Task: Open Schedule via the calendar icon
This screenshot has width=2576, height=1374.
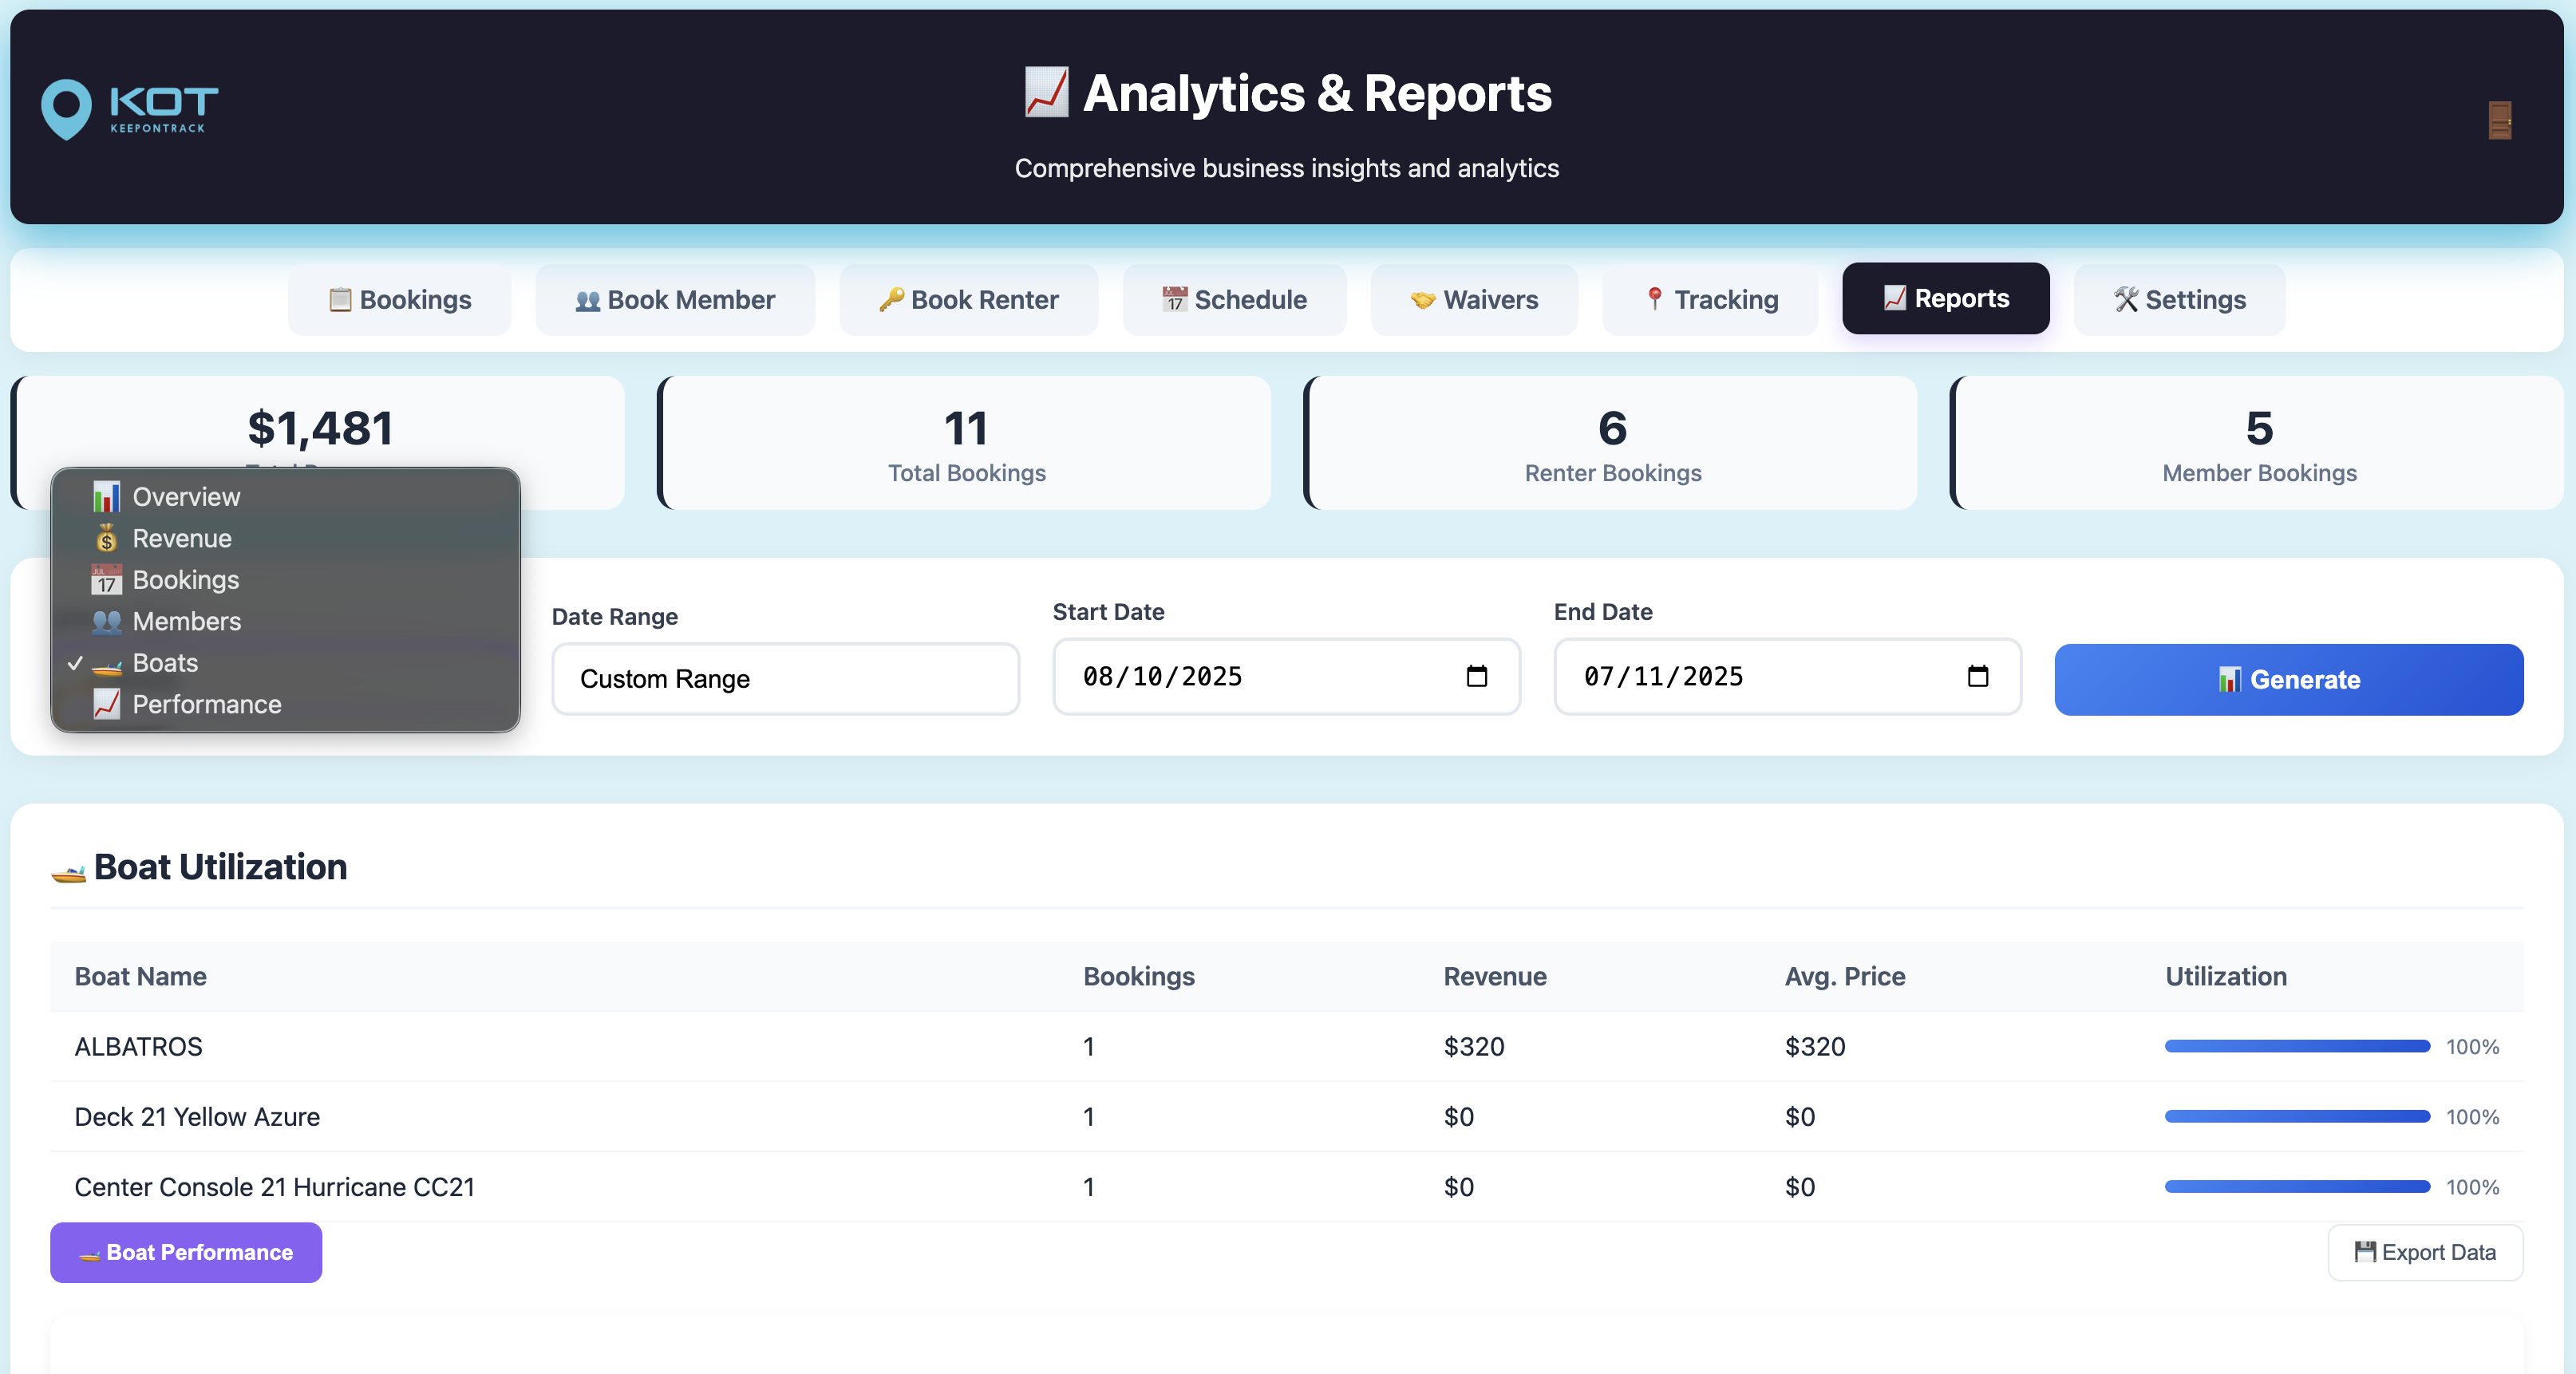Action: coord(1174,299)
